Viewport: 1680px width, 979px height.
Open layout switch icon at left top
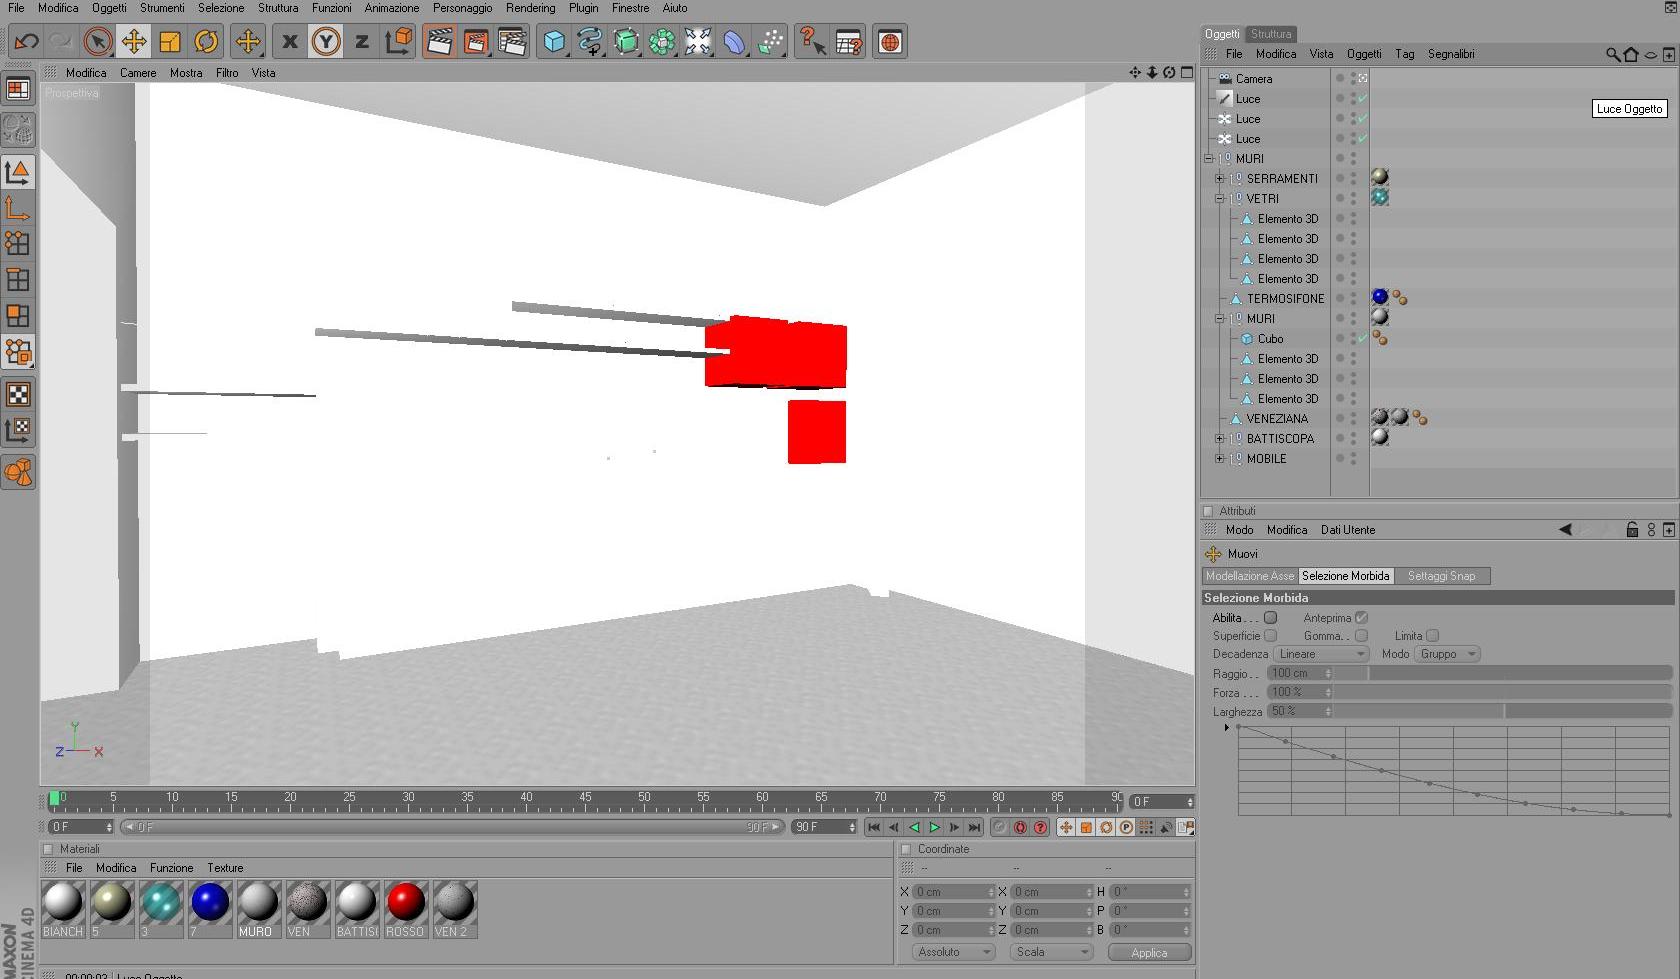(18, 89)
